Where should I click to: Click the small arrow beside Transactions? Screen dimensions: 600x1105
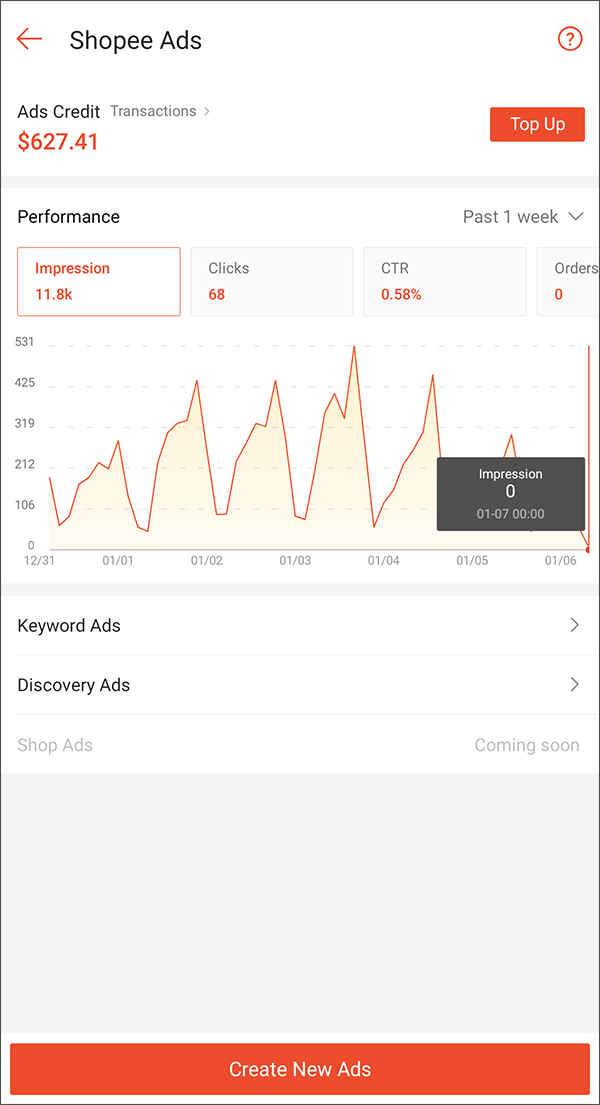coord(207,111)
